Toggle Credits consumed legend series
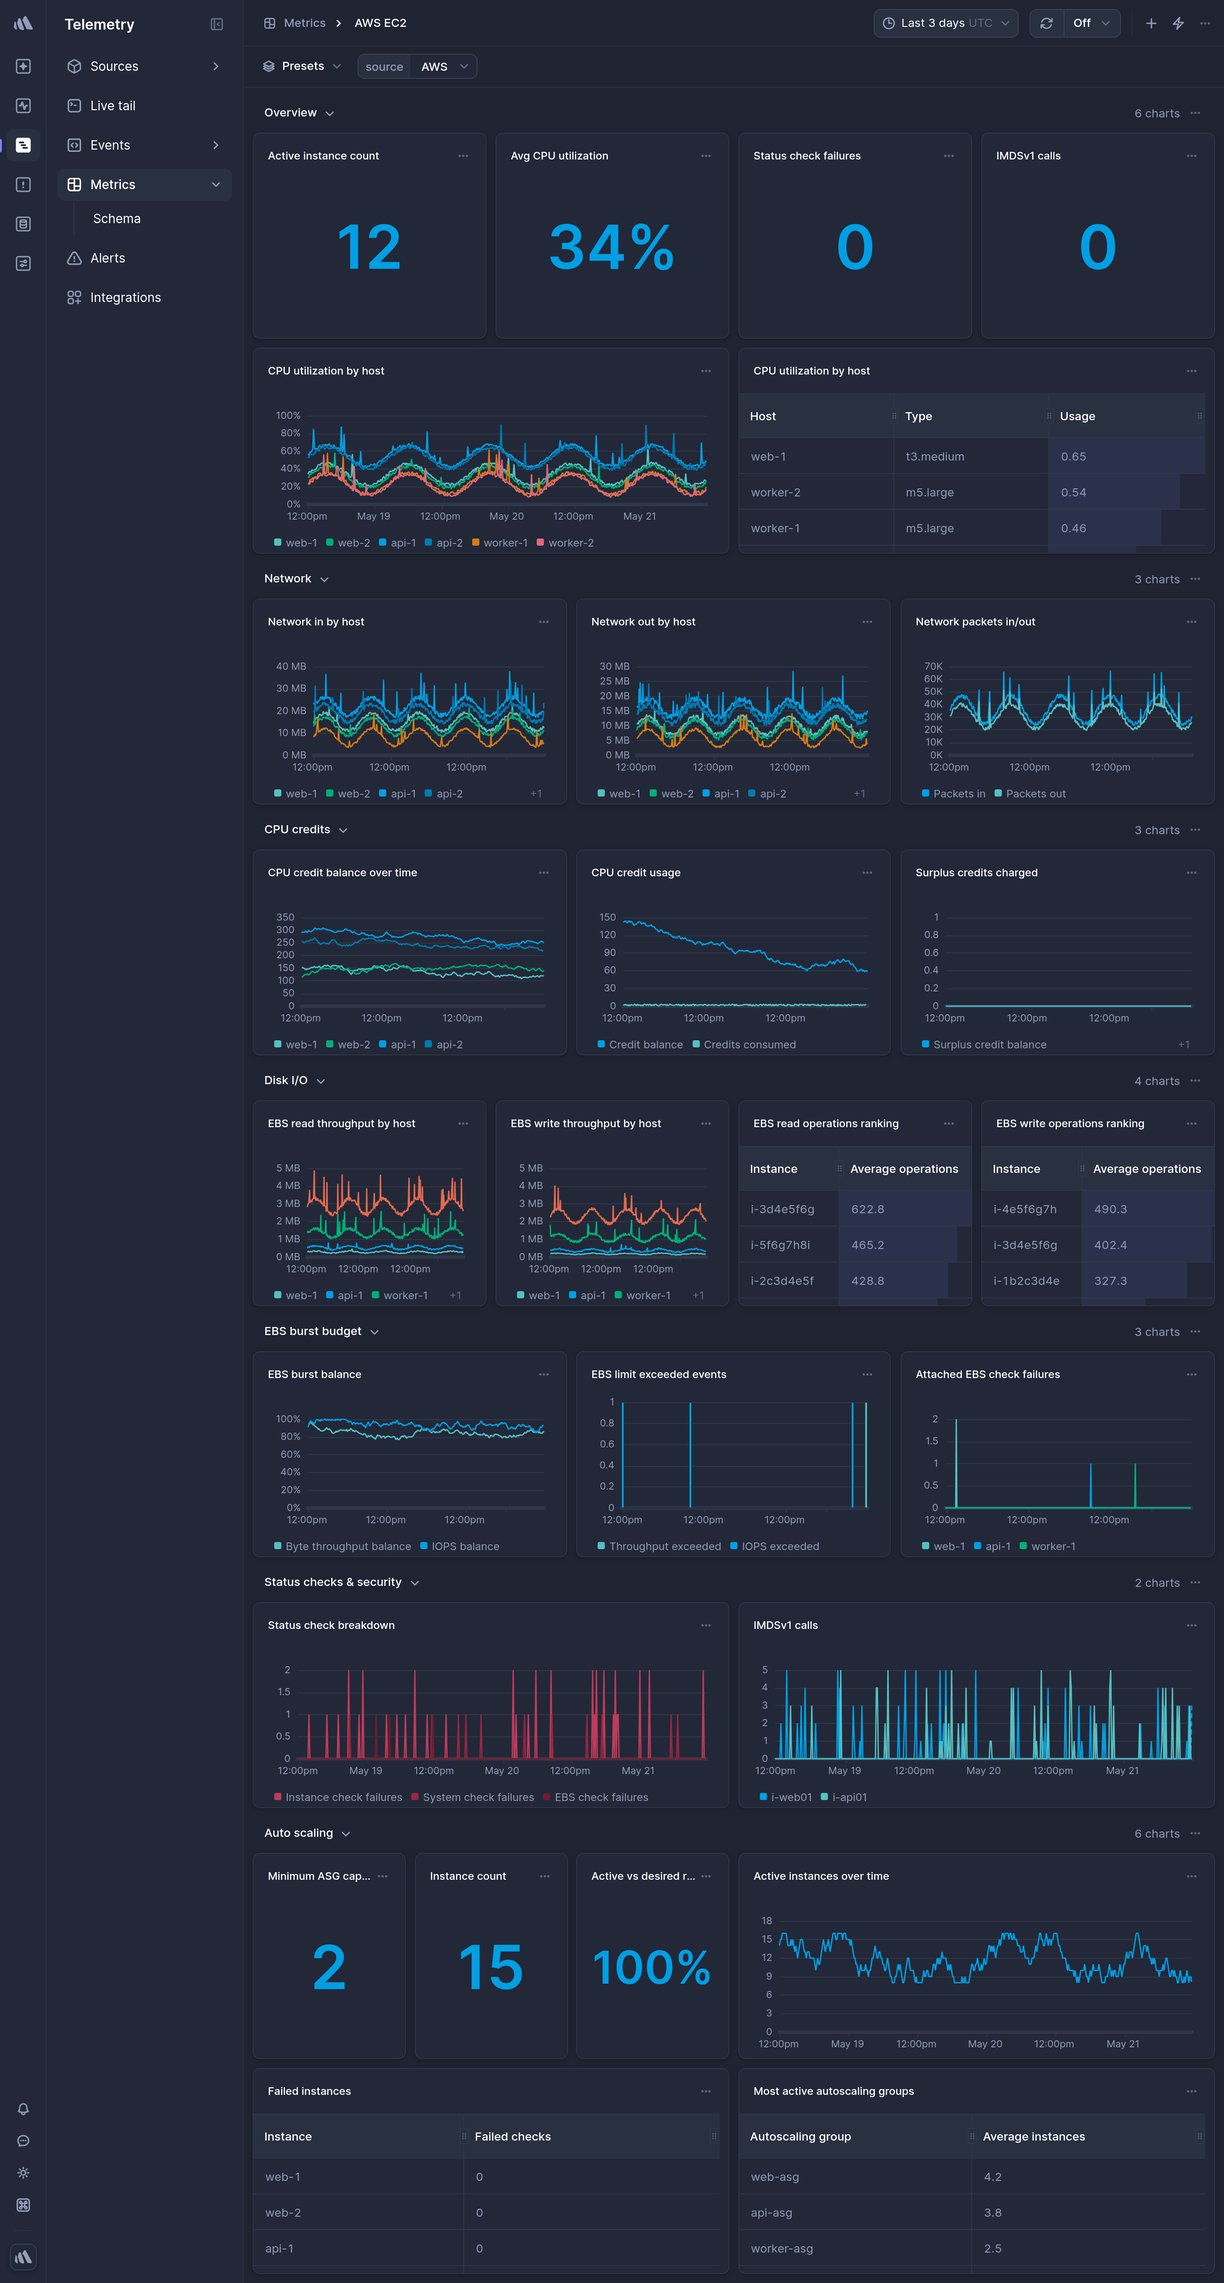 (x=744, y=1045)
